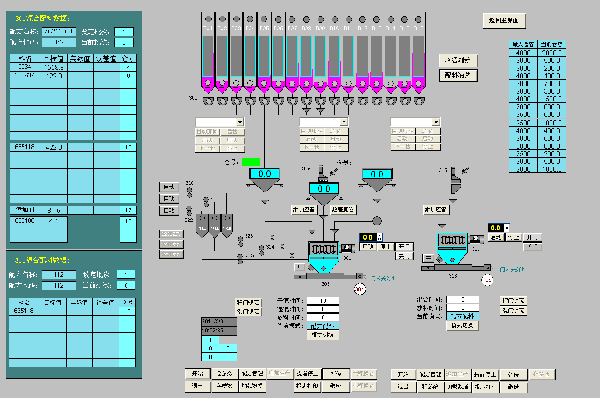Click the middle weigh hopper 0.0 display
600x398 pixels.
point(323,188)
